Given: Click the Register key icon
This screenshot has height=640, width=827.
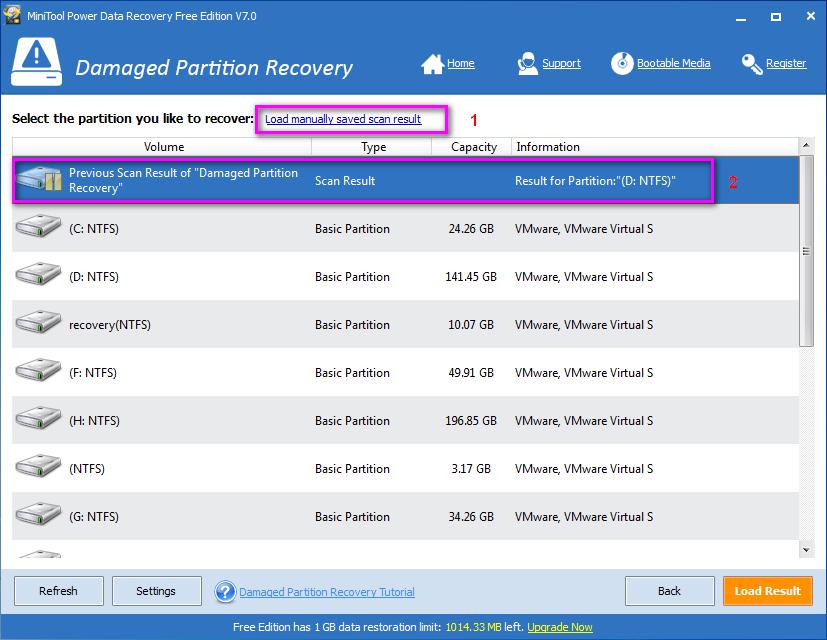Looking at the screenshot, I should (752, 64).
